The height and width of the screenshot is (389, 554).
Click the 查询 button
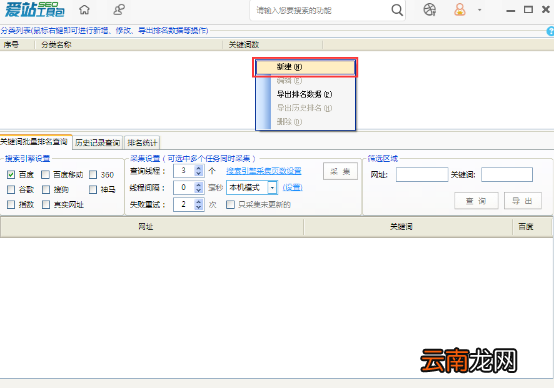(x=476, y=201)
